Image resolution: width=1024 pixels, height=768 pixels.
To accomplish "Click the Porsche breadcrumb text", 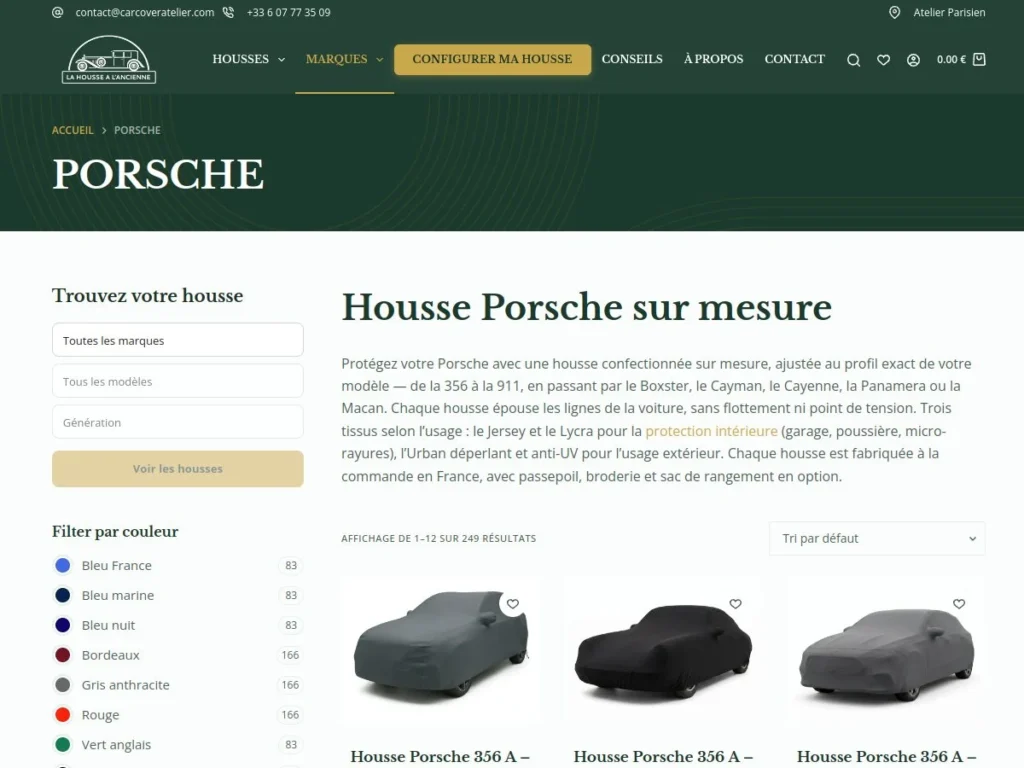I will click(137, 130).
